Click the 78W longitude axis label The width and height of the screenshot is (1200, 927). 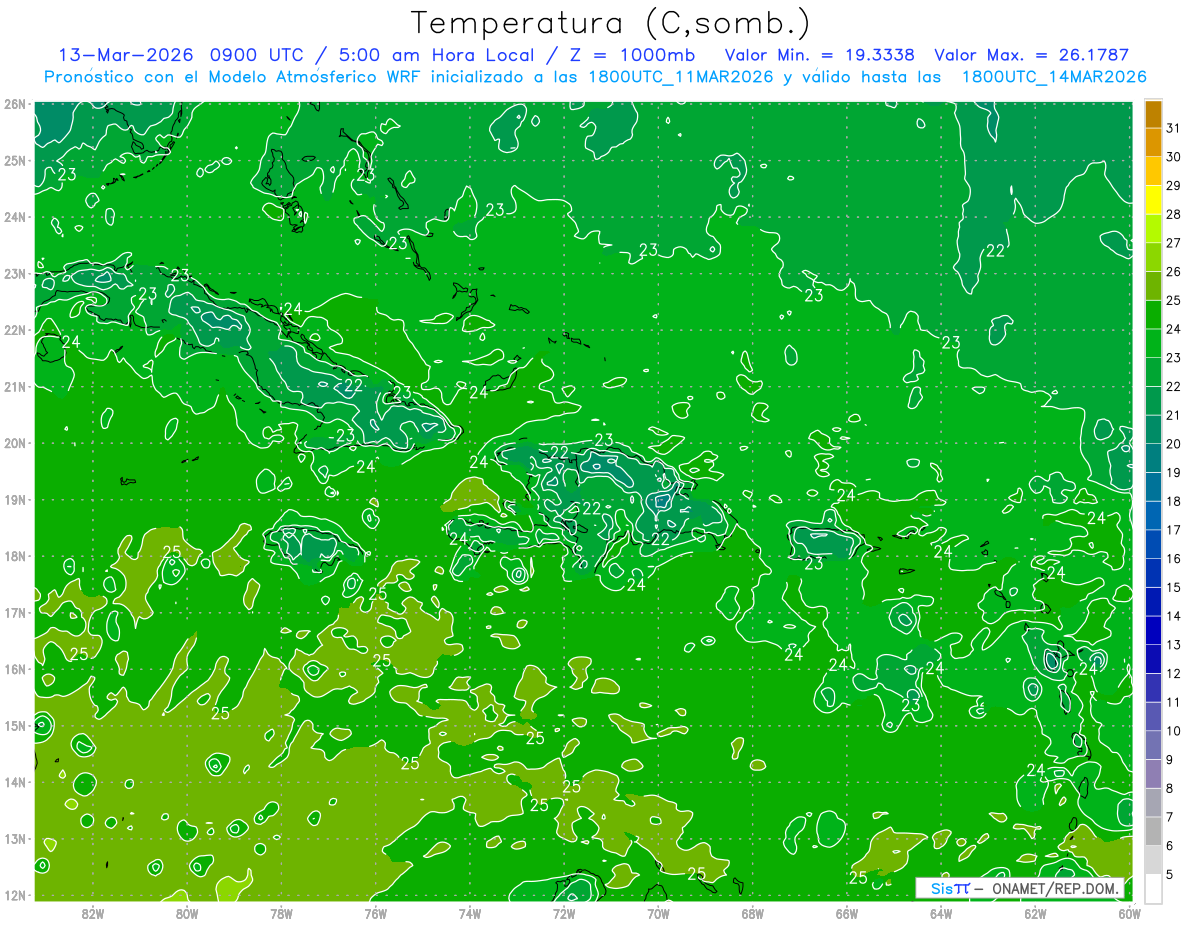click(x=281, y=912)
